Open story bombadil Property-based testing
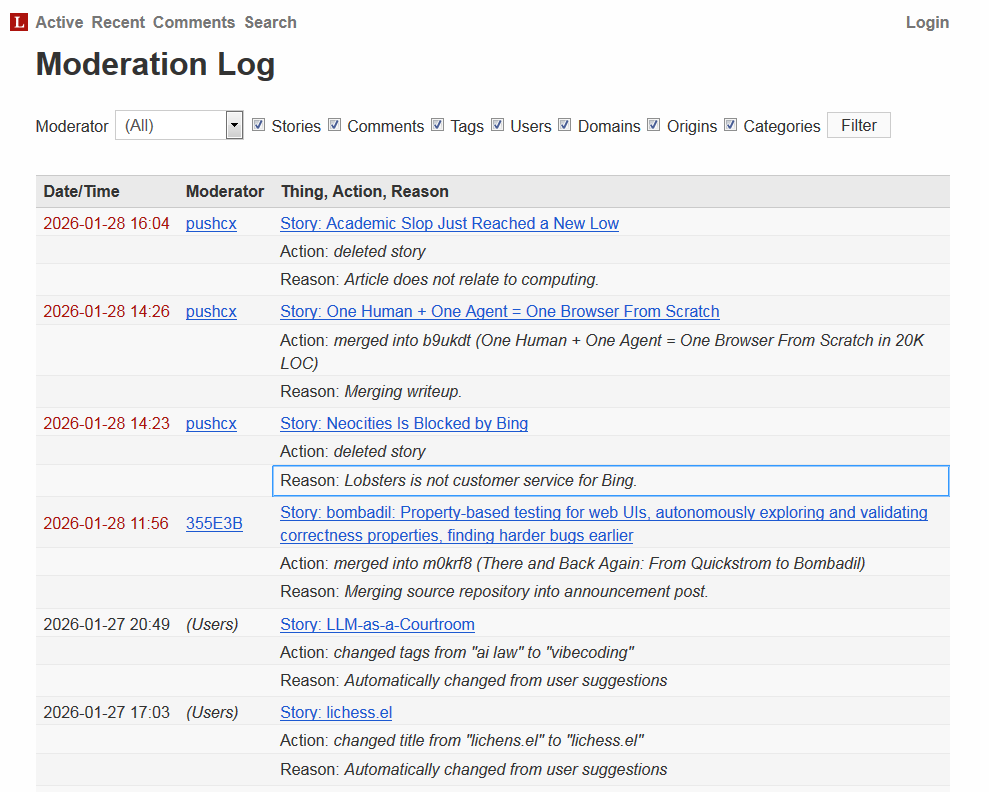This screenshot has height=792, width=989. 604,523
